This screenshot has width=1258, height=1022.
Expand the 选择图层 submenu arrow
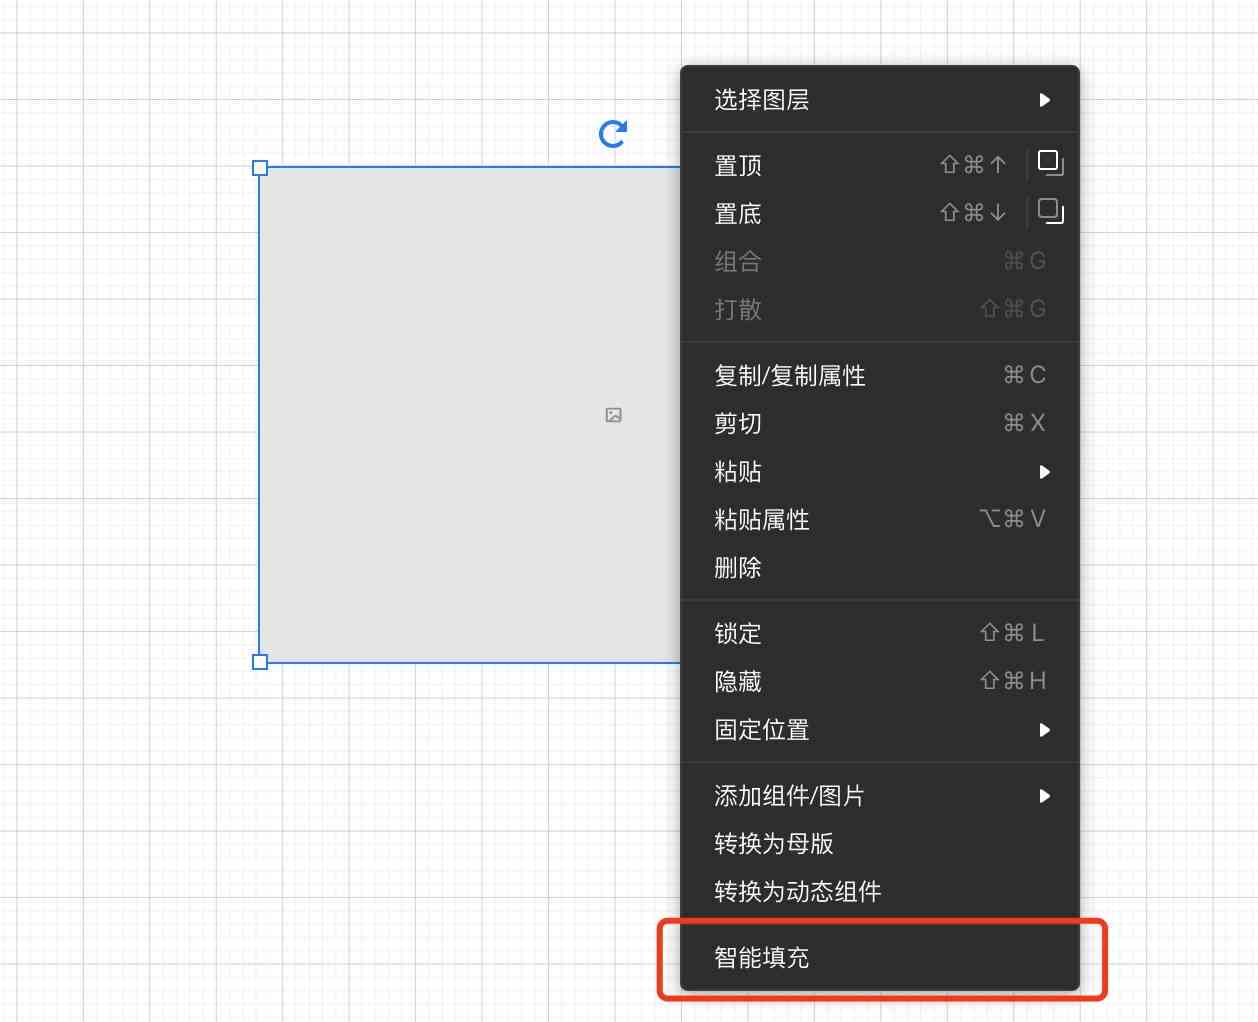click(x=1044, y=100)
